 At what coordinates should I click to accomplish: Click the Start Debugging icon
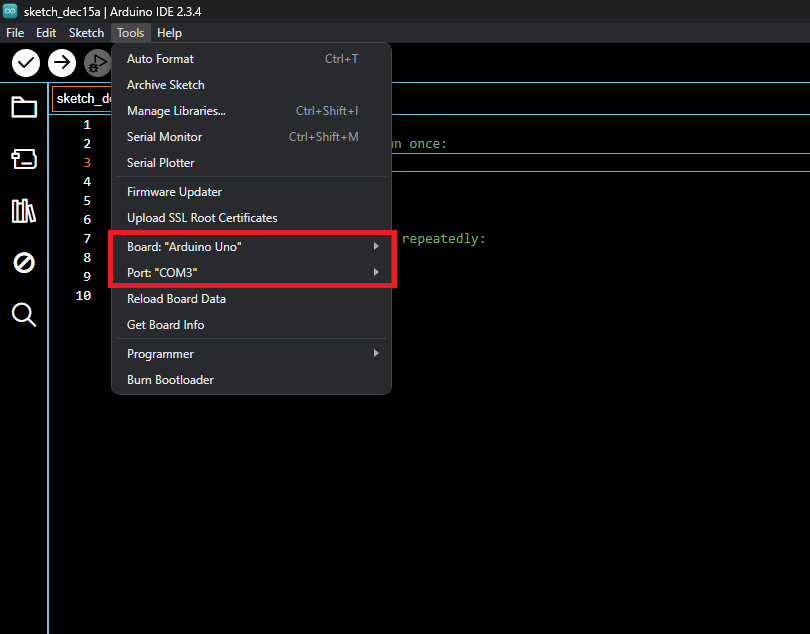[97, 63]
